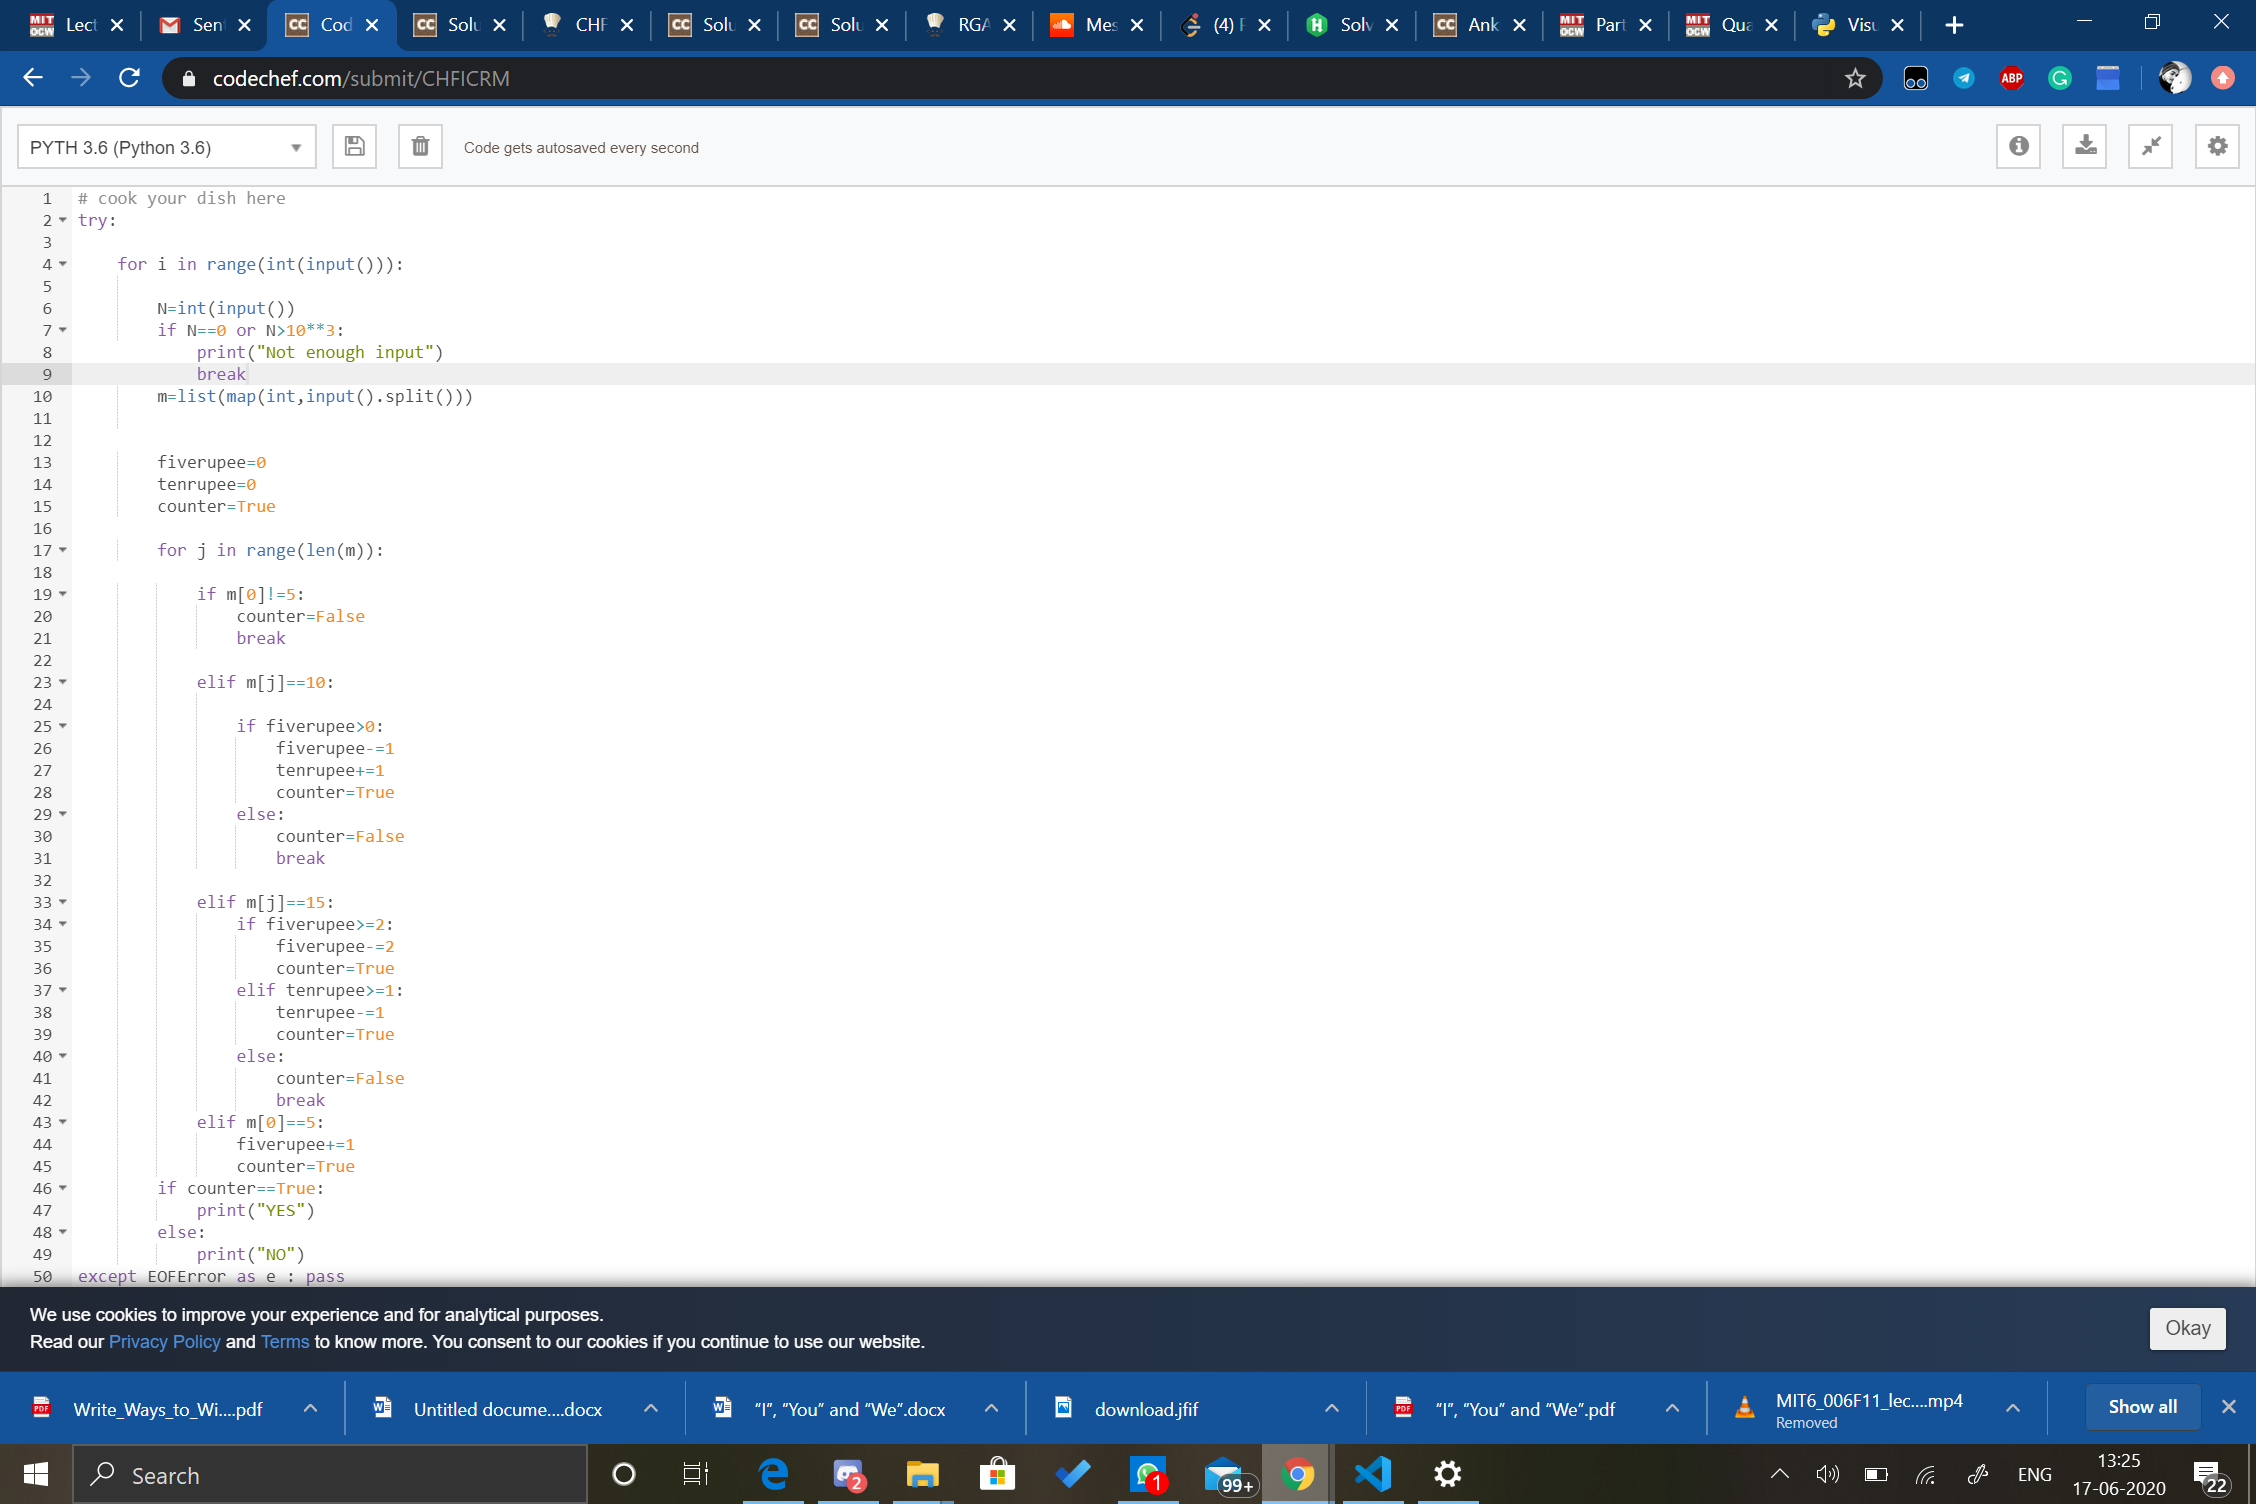Switch to the Sent Gmail tab
The width and height of the screenshot is (2256, 1504).
205,25
